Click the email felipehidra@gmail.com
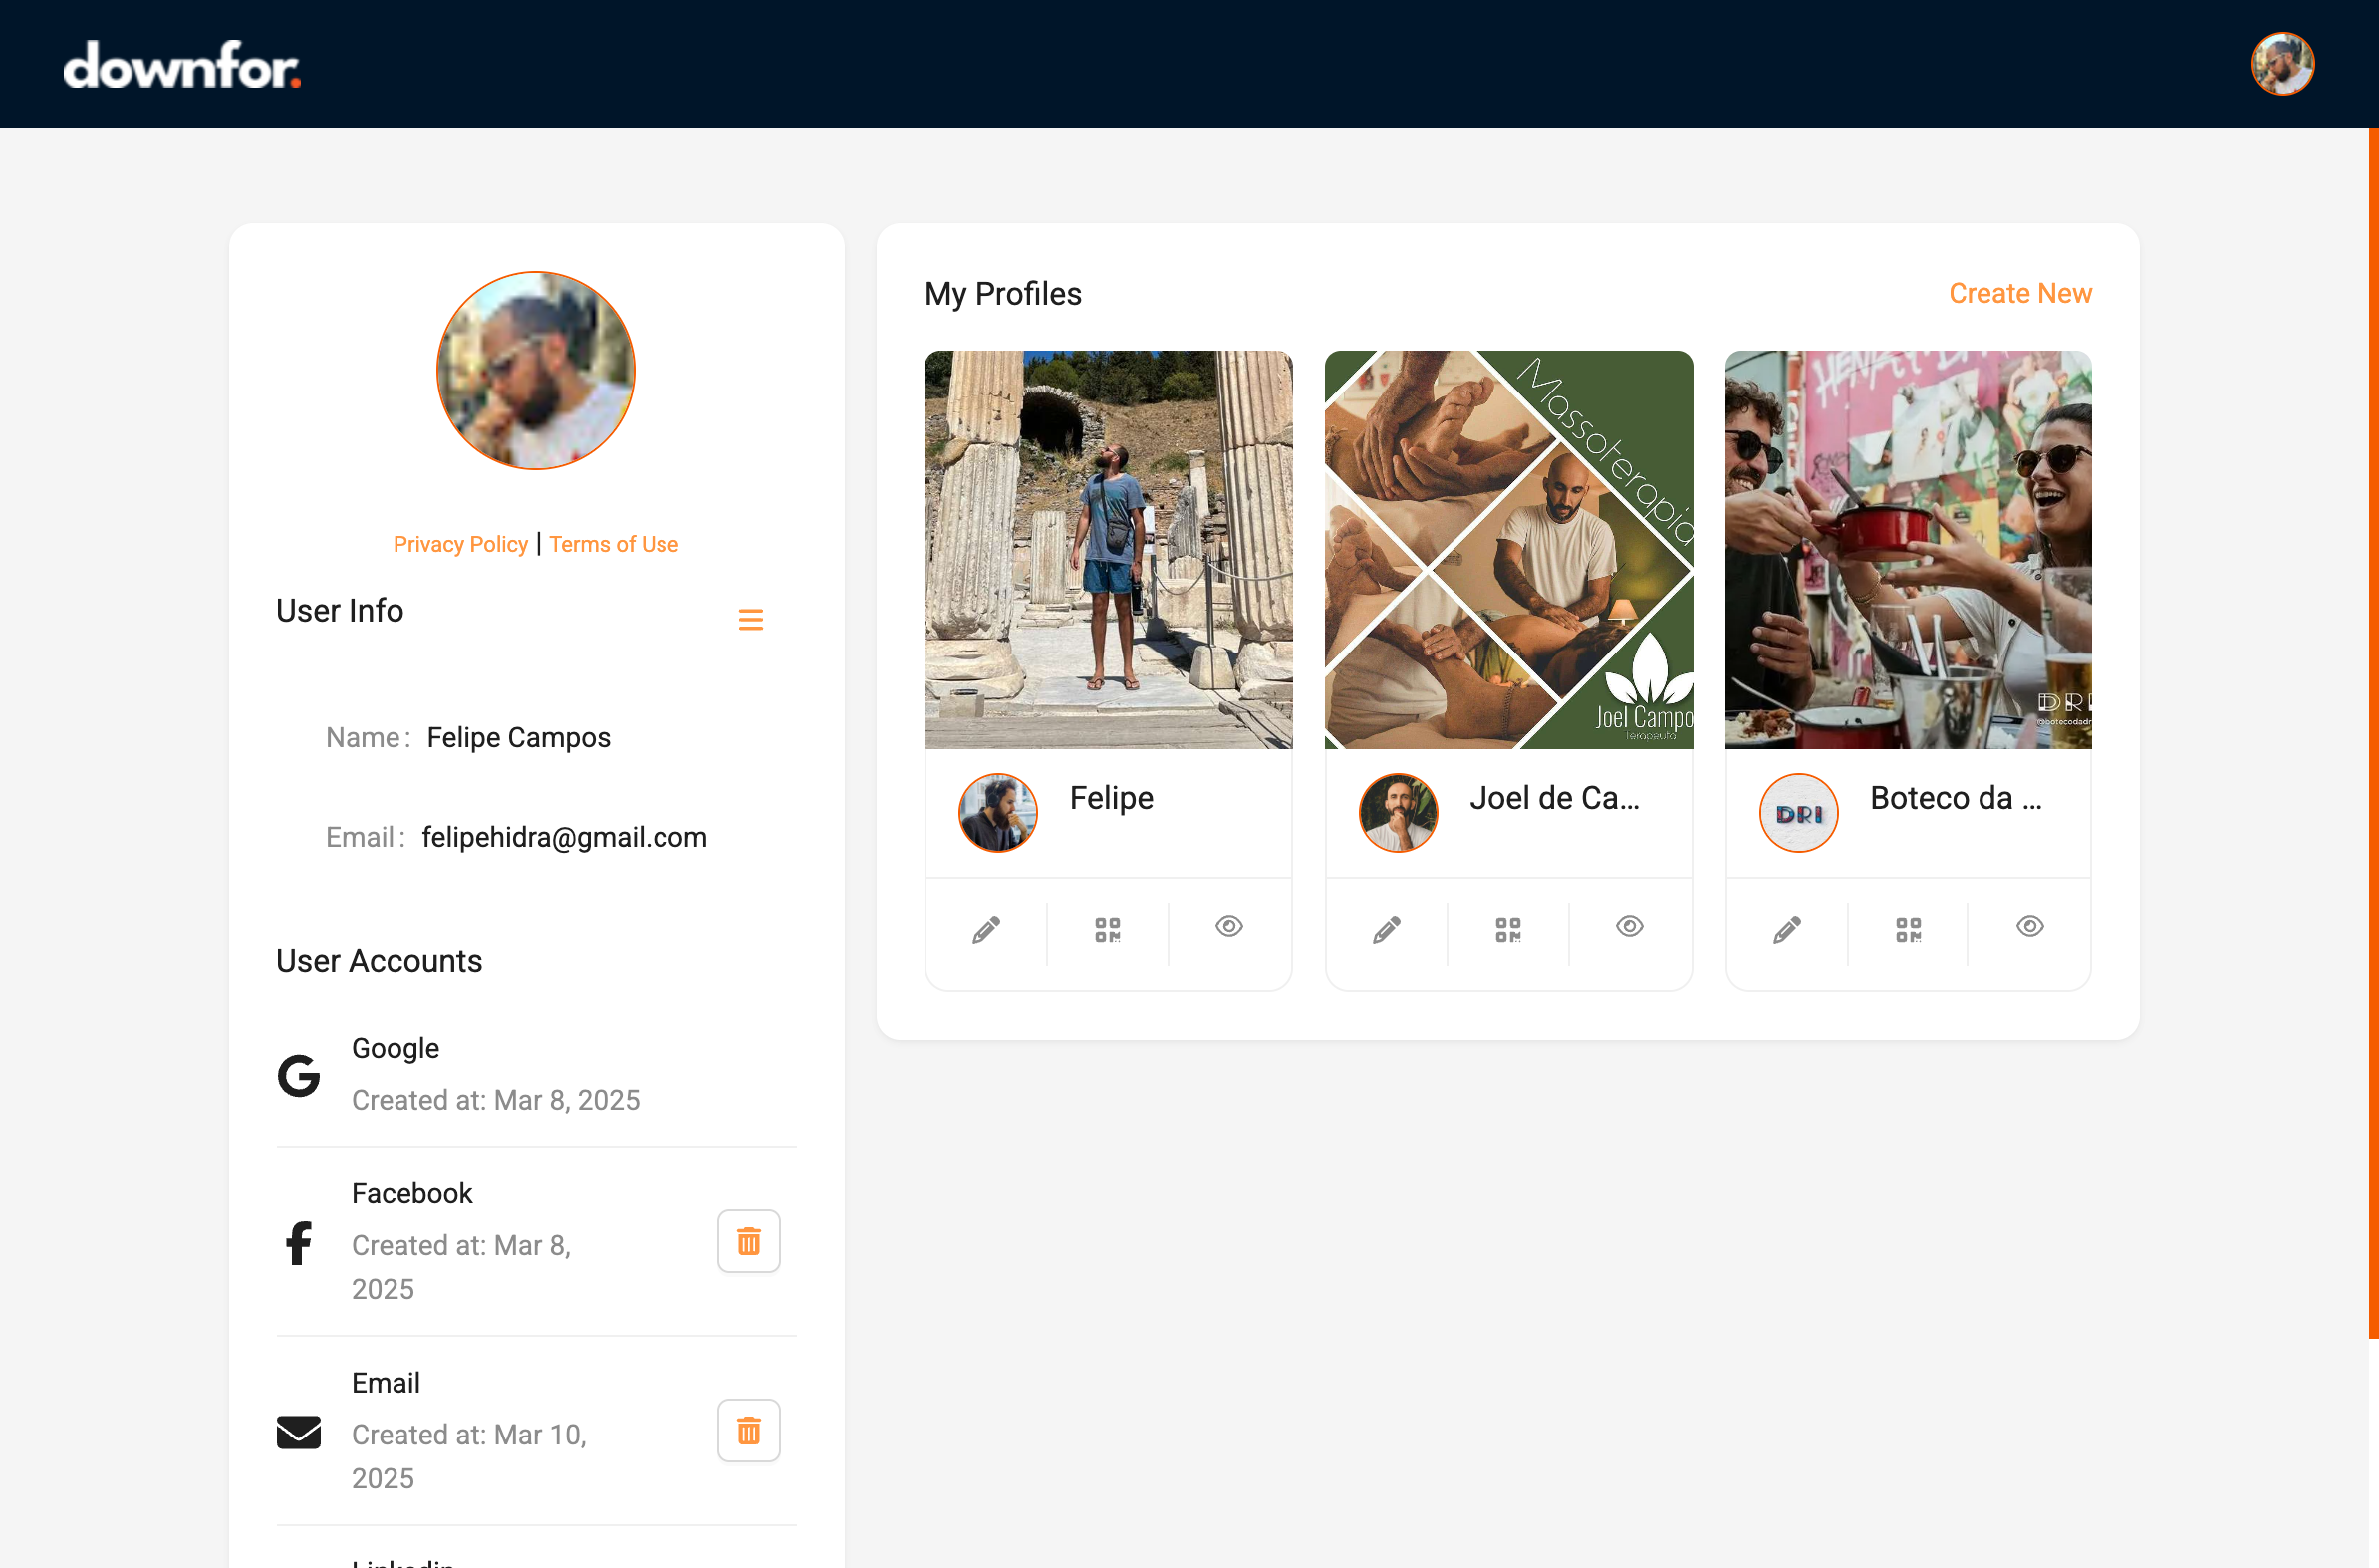The image size is (2379, 1568). pos(564,837)
